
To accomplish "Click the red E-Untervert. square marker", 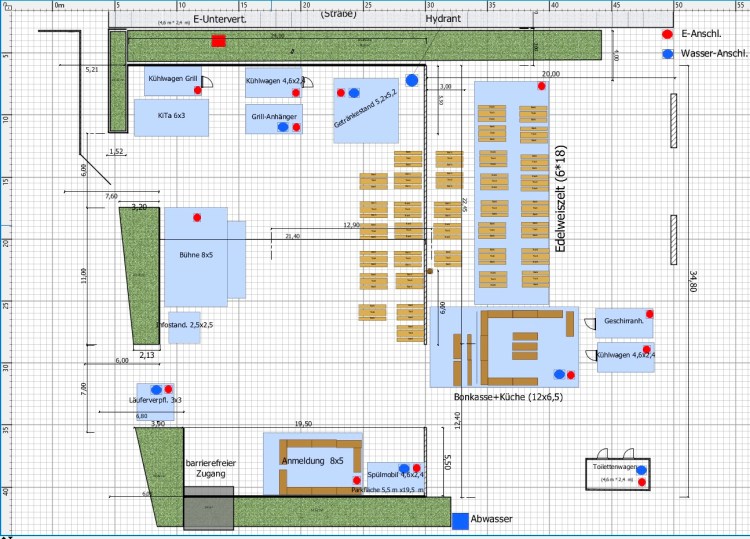I will 218,41.
